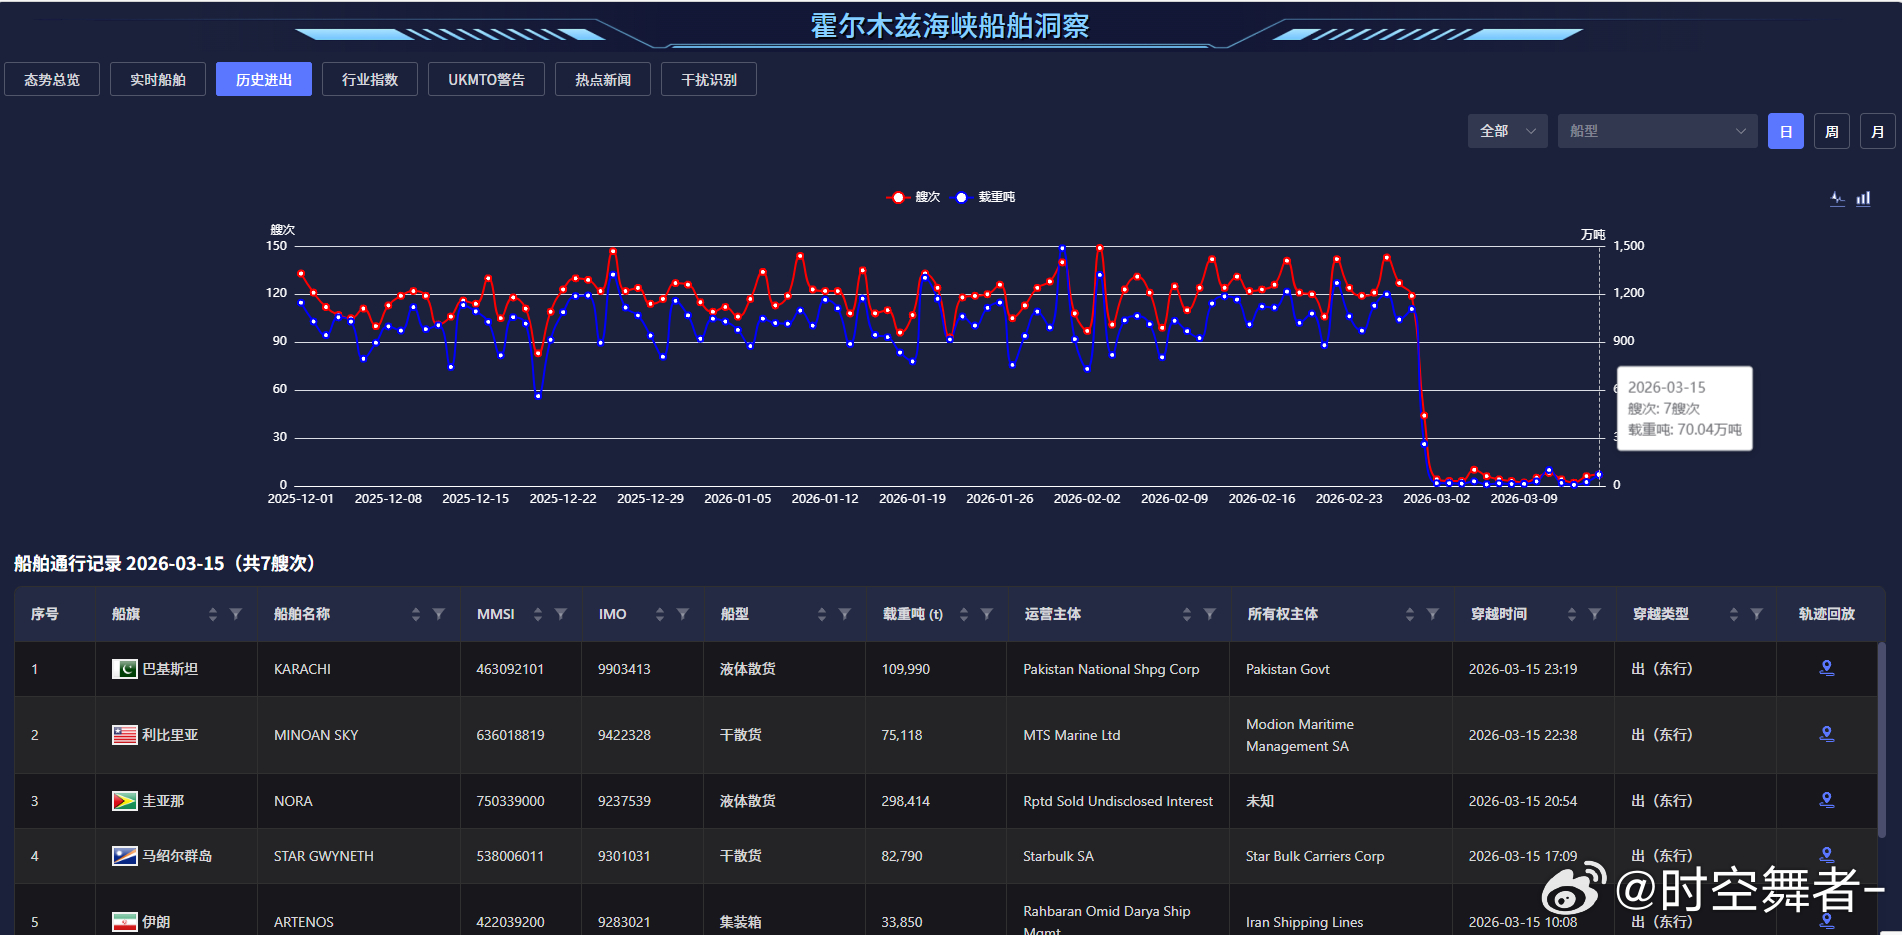Viewport: 1902px width, 935px height.
Task: Open track replay for MINOAN SKY
Action: pyautogui.click(x=1826, y=734)
